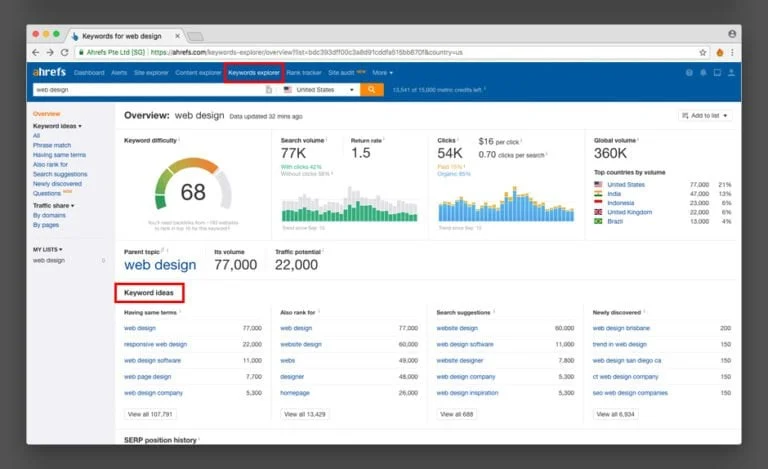Click the ahrefs logo
This screenshot has height=469, width=768.
coord(50,73)
